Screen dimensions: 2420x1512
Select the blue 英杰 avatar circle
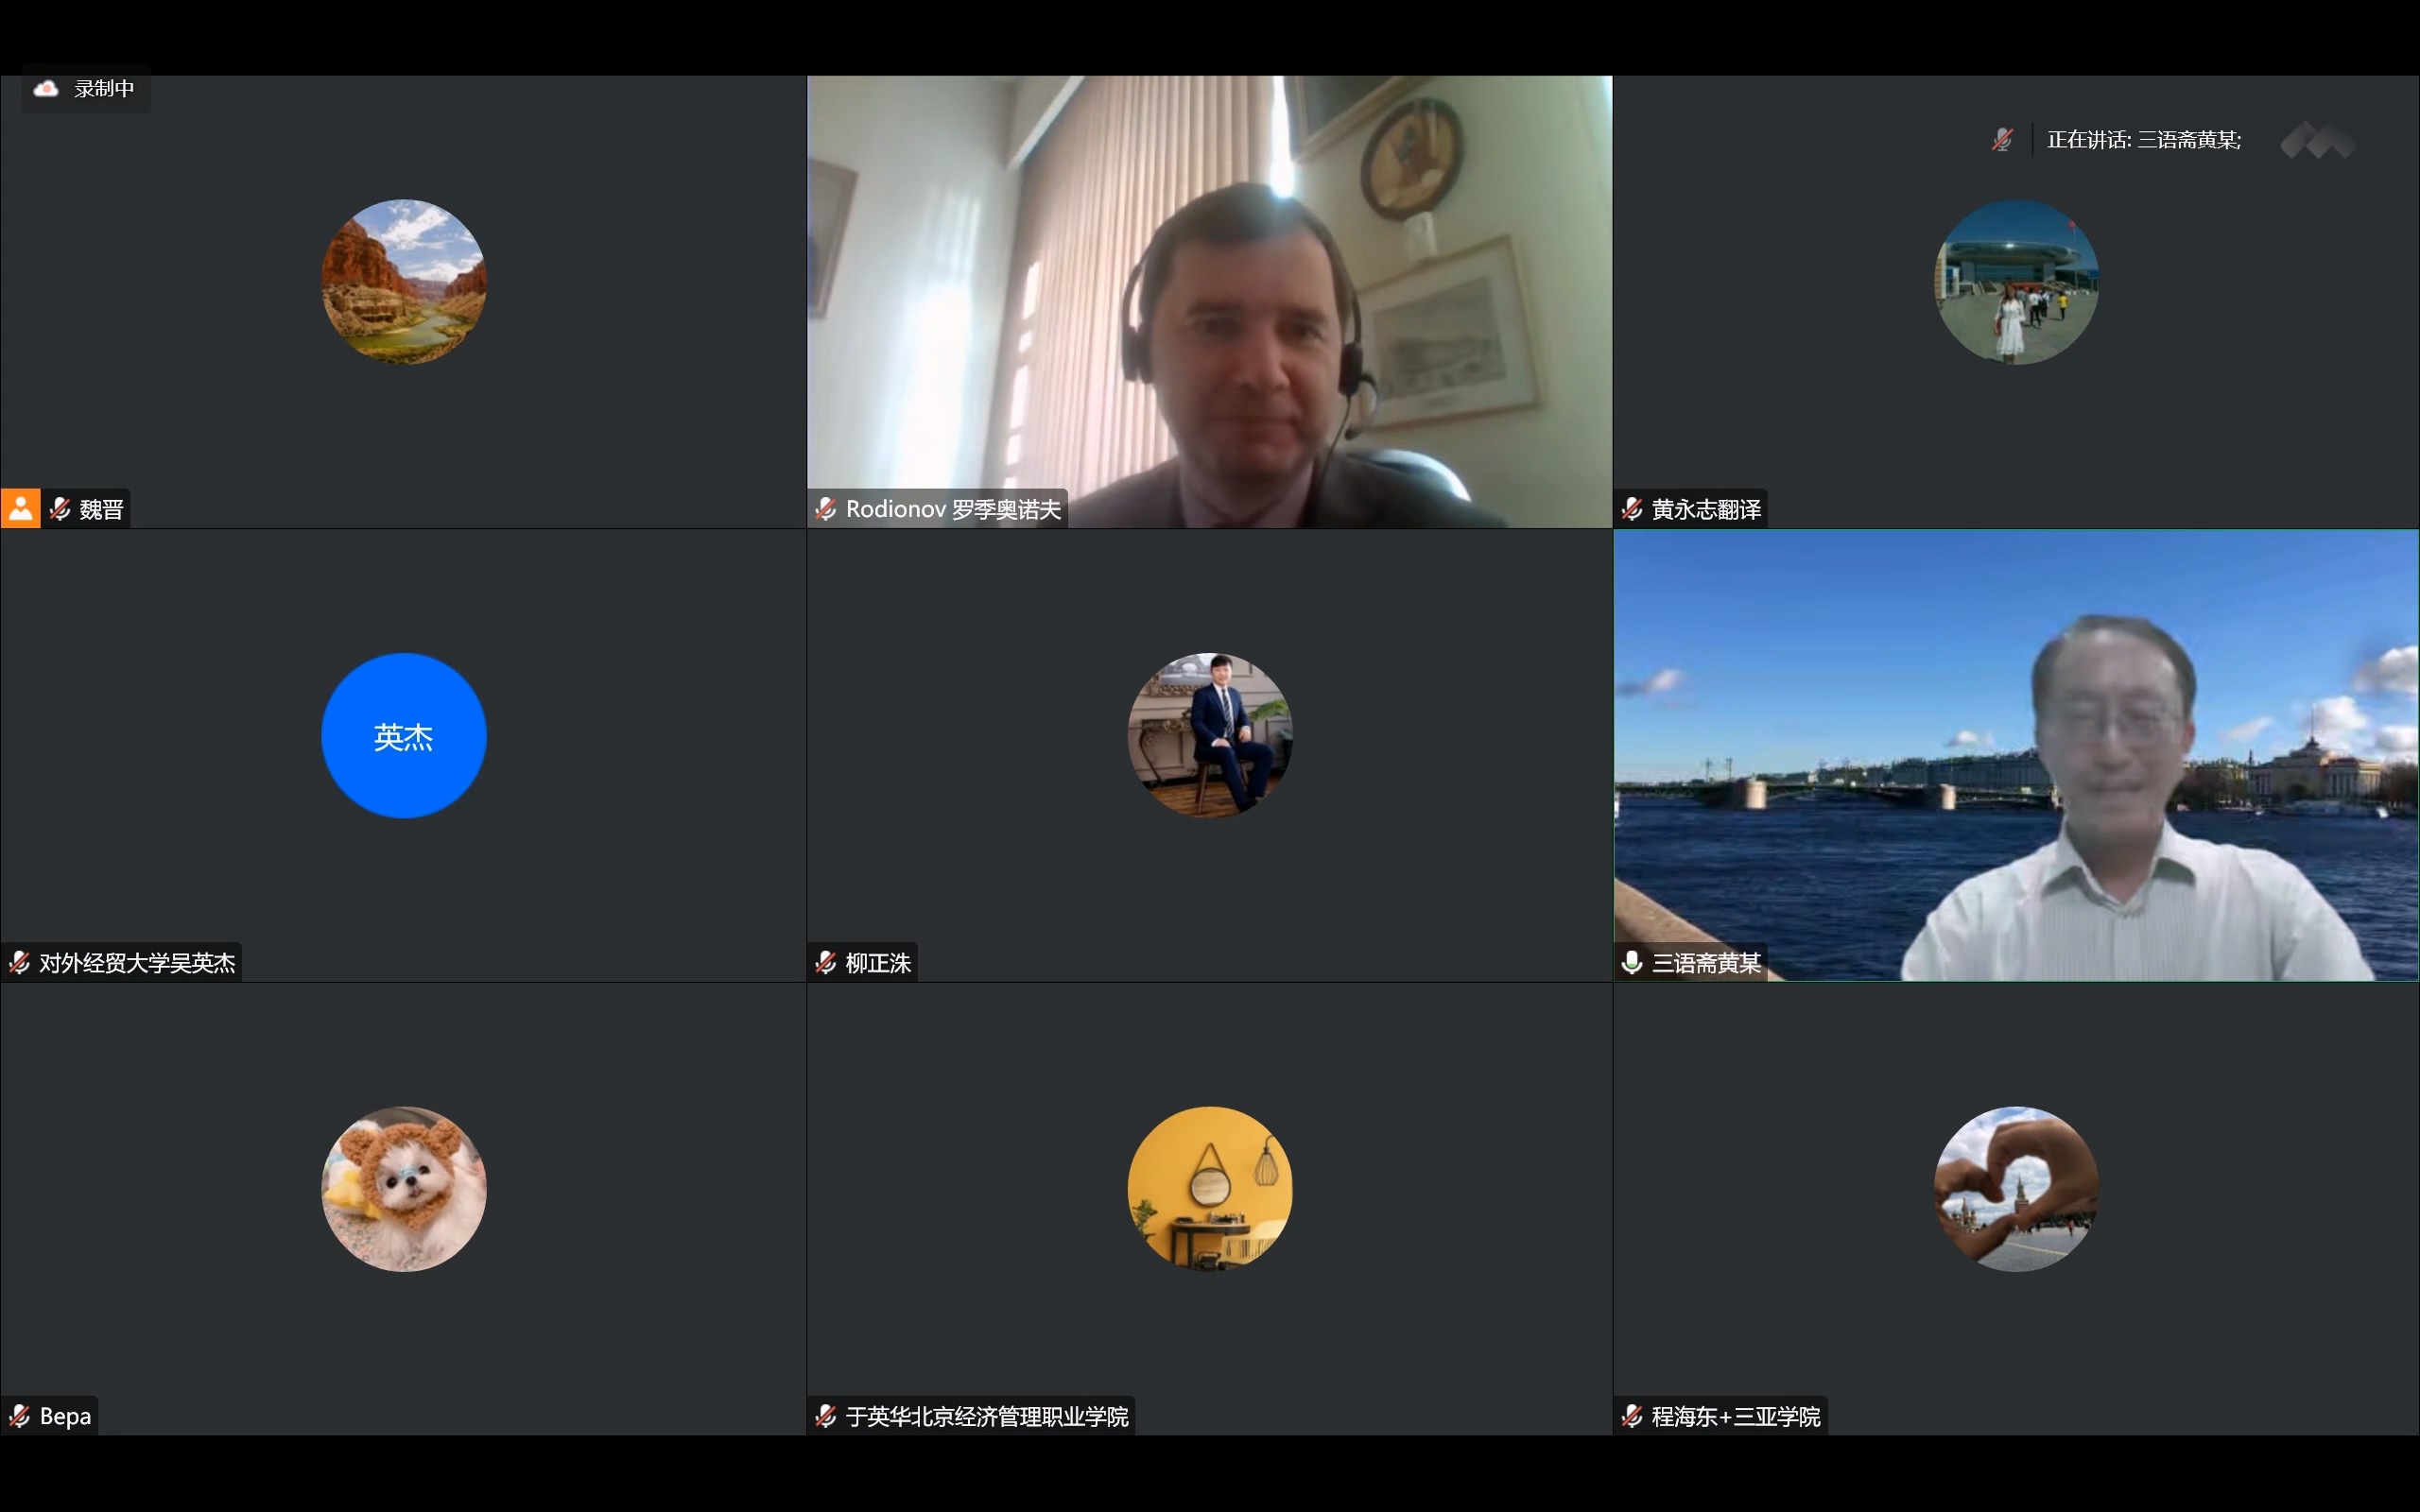pyautogui.click(x=404, y=736)
